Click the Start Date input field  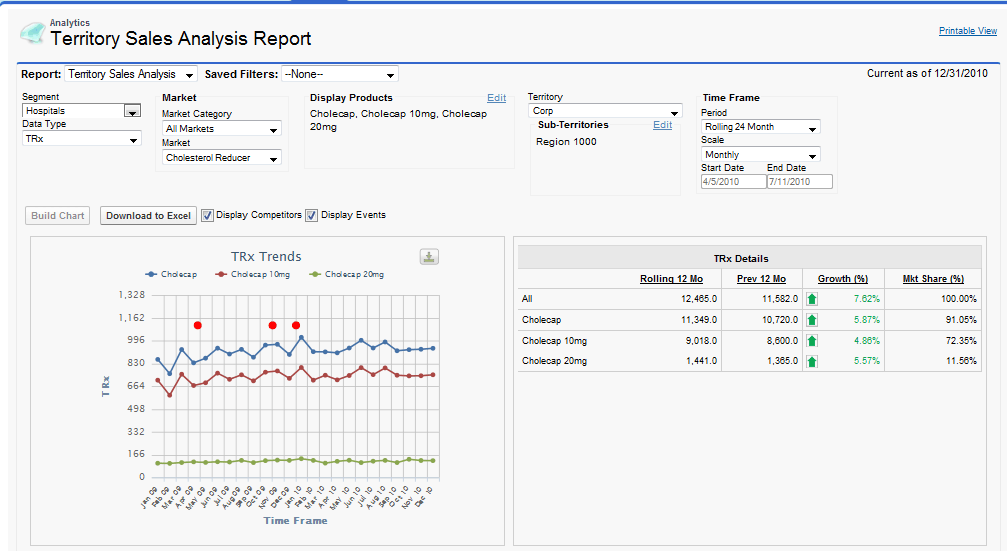click(x=732, y=182)
